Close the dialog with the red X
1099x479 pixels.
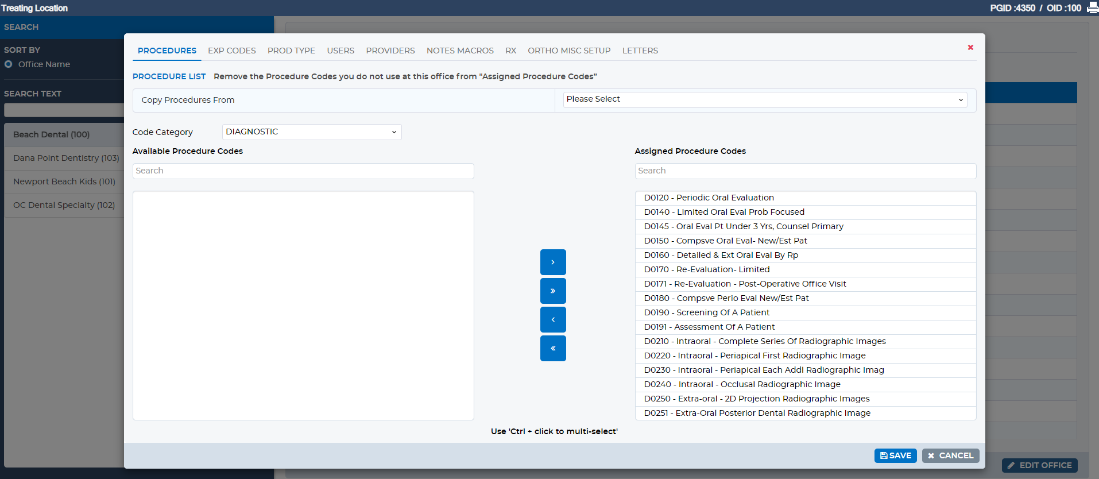click(970, 47)
